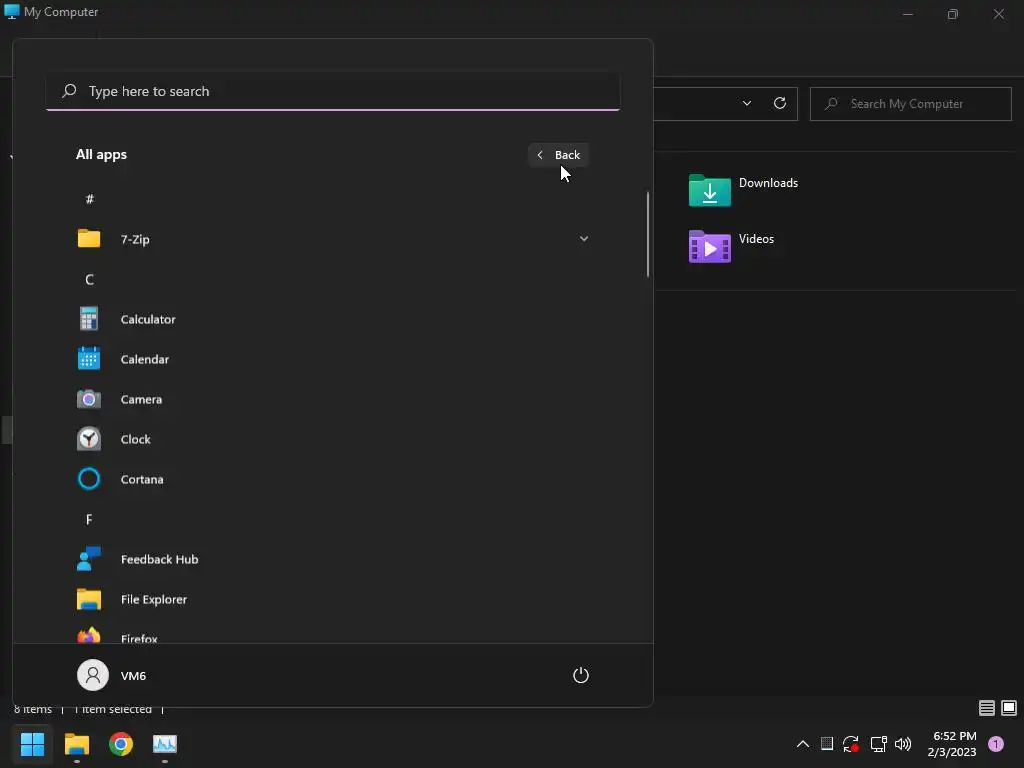Open the Feedback Hub icon
Image resolution: width=1024 pixels, height=768 pixels.
click(x=89, y=559)
